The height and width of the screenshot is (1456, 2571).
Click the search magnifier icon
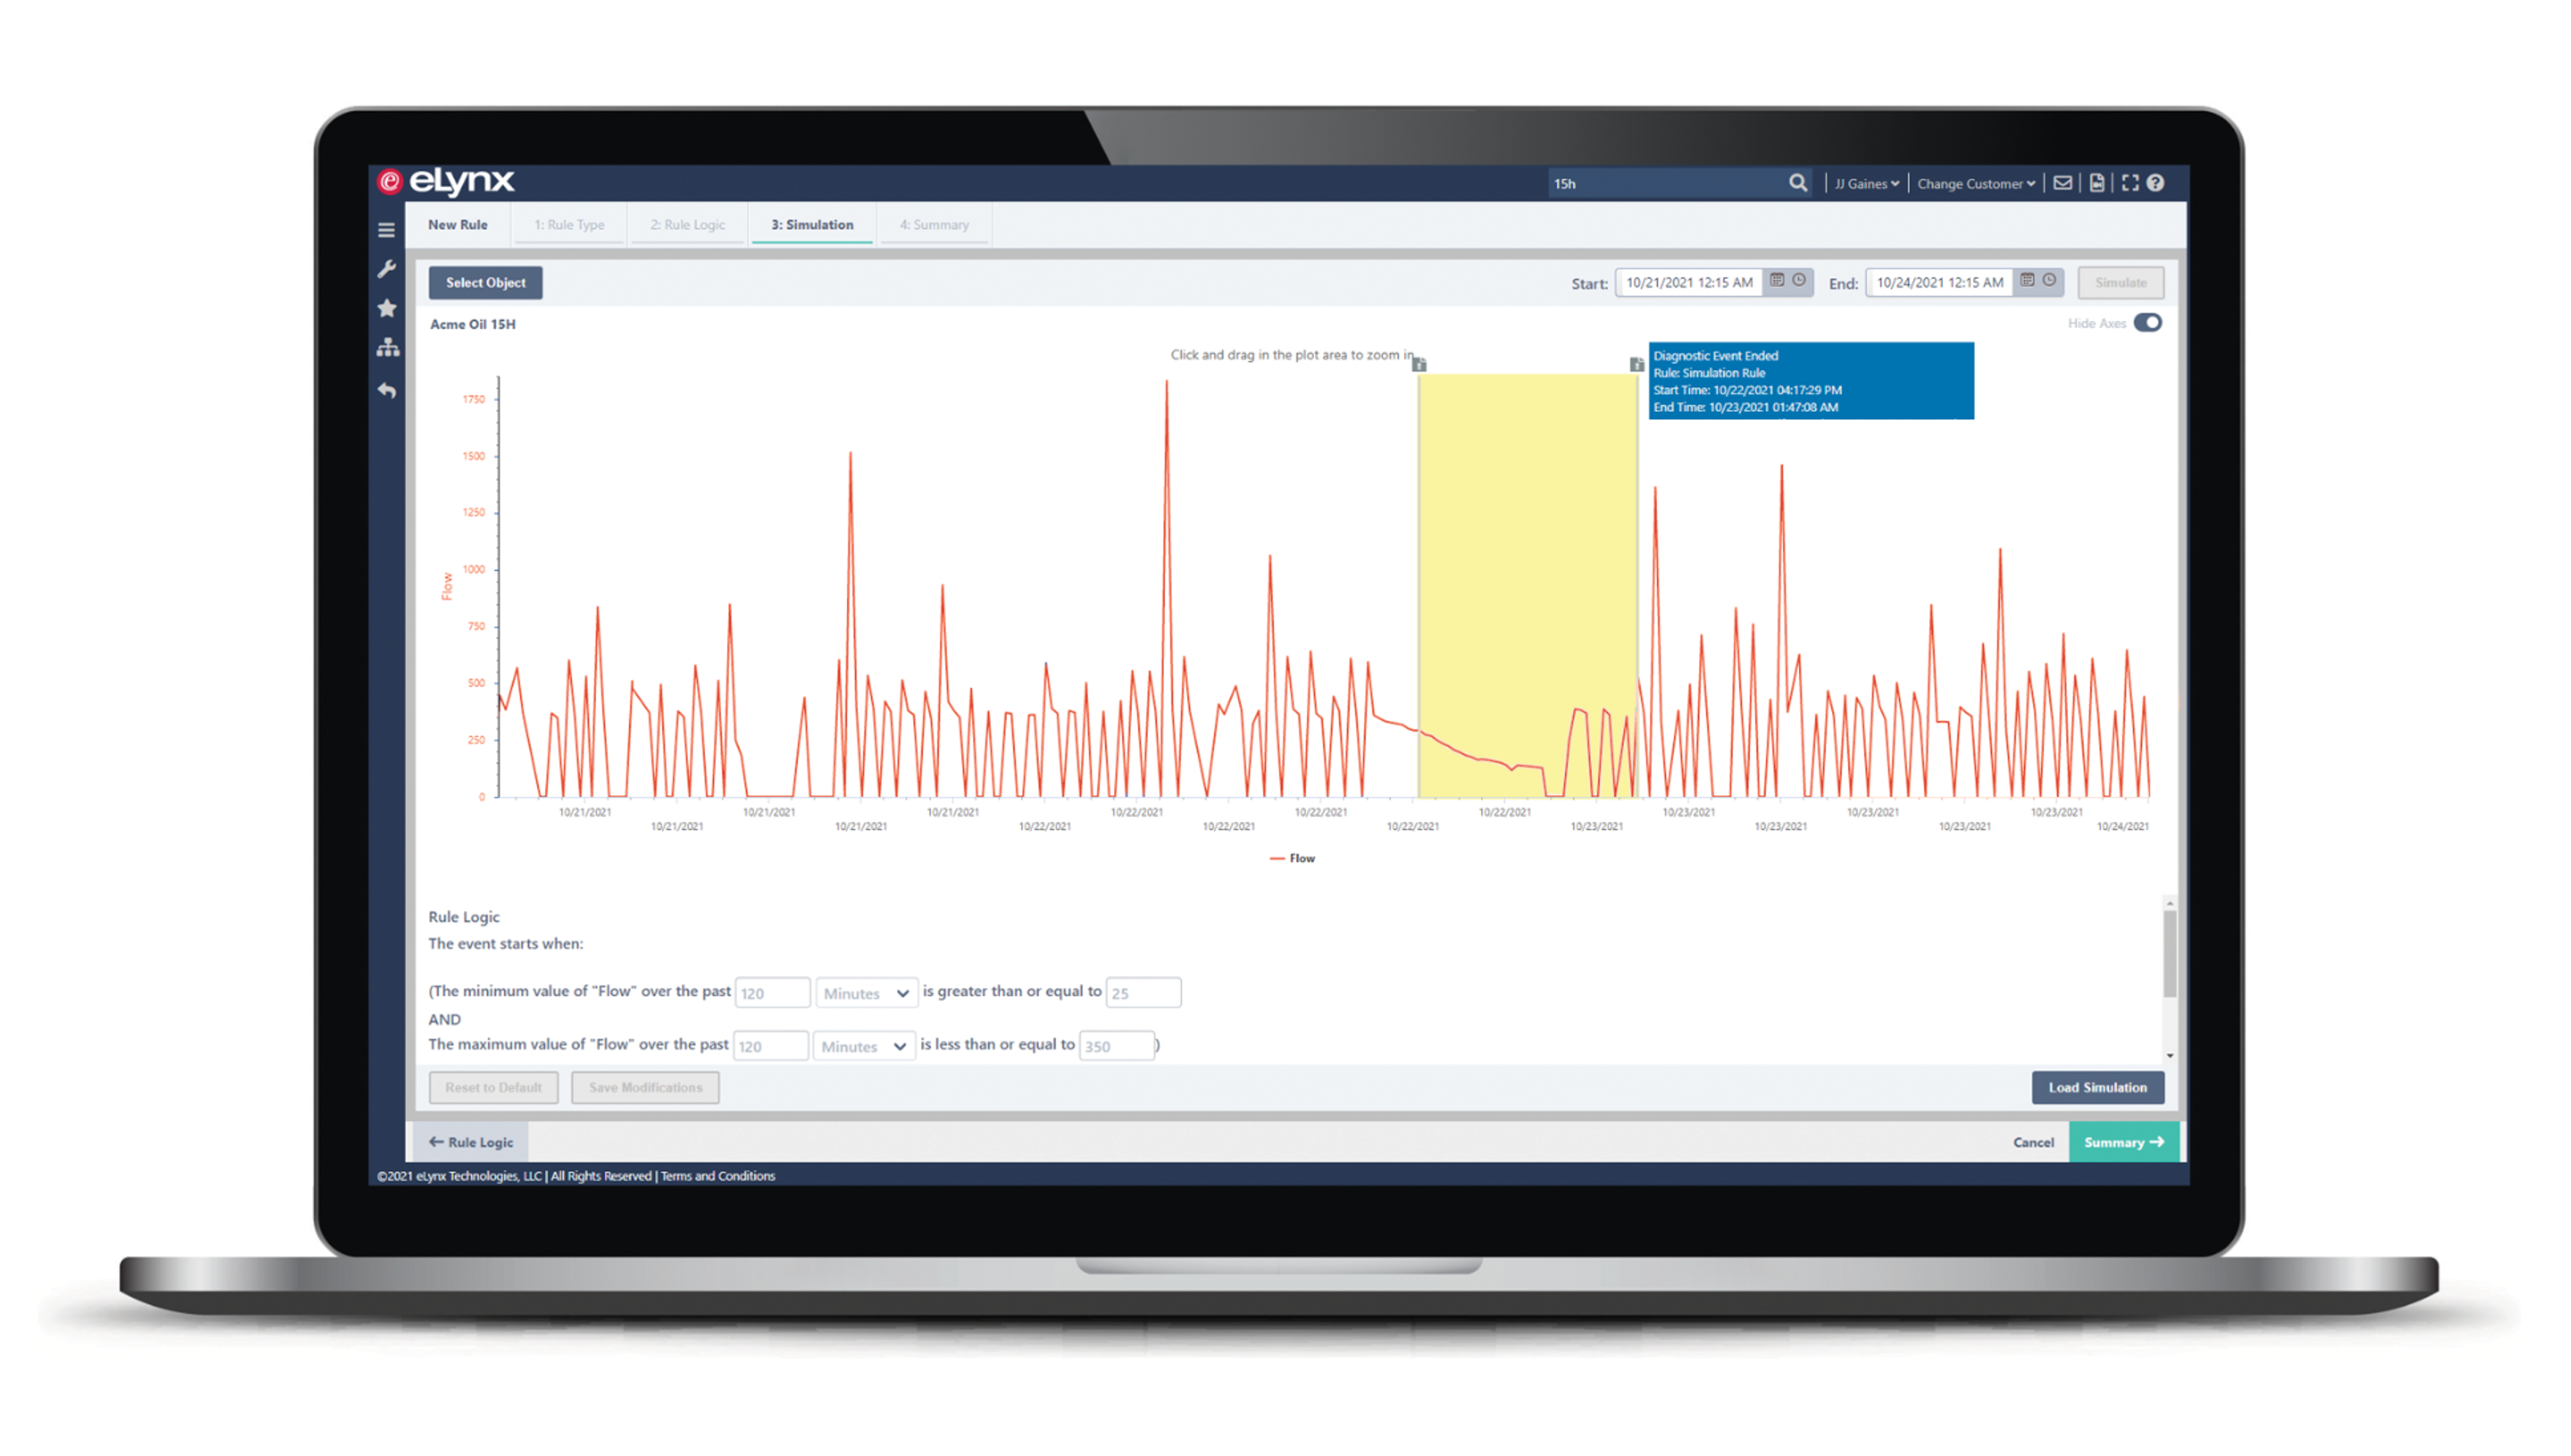(x=1797, y=183)
